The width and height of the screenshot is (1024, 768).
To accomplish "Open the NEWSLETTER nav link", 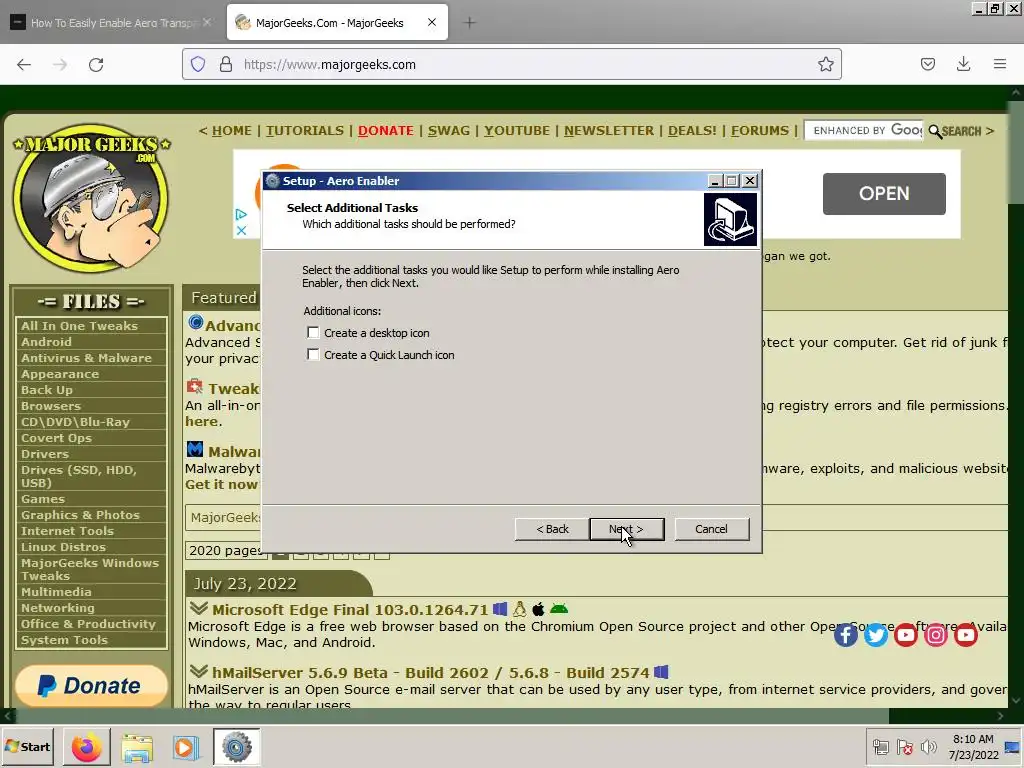I will tap(609, 131).
